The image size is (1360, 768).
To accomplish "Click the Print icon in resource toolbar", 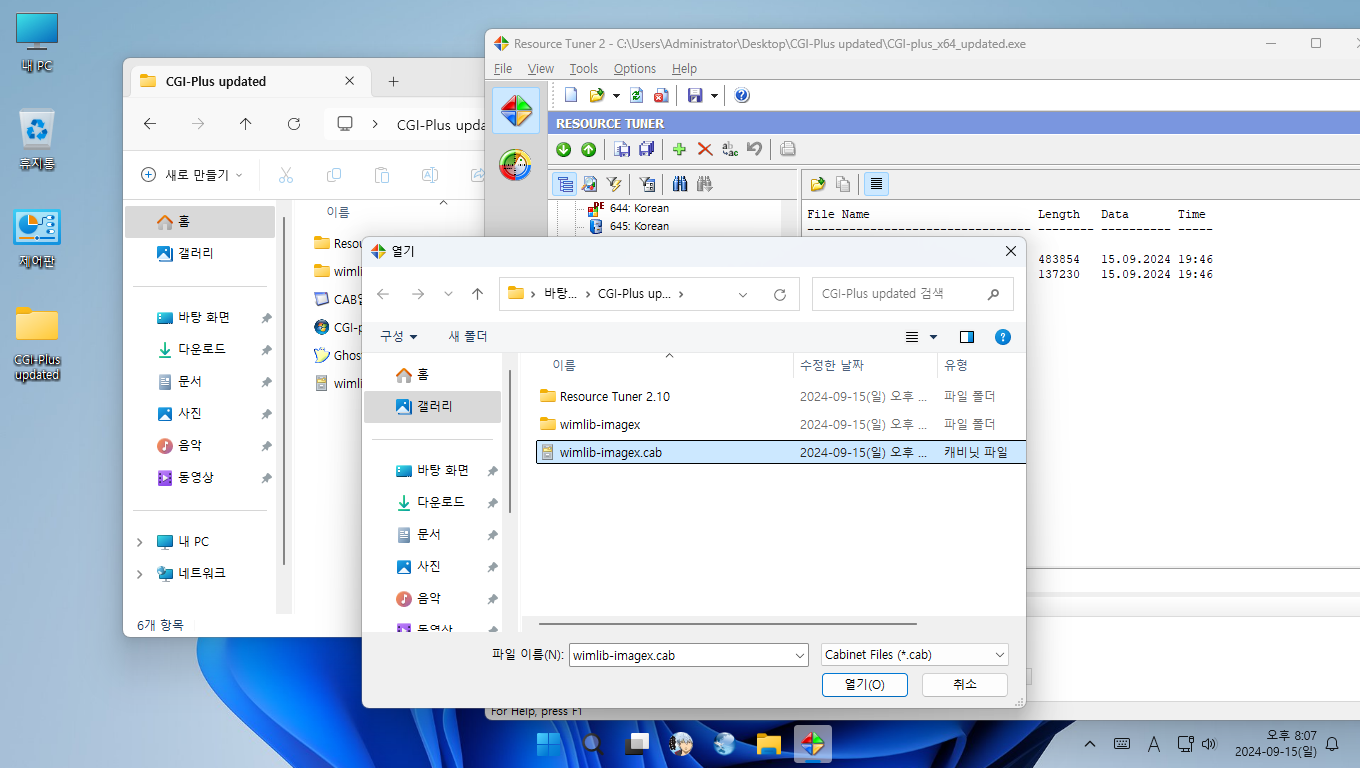I will (788, 149).
